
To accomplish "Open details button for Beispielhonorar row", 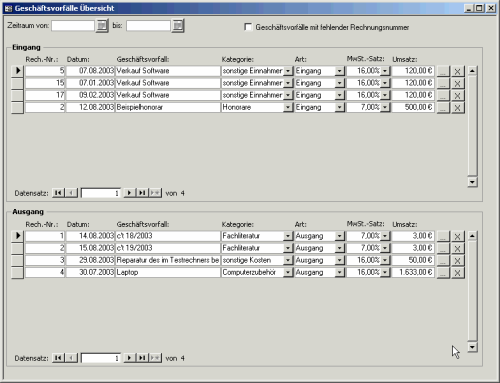I will click(443, 107).
